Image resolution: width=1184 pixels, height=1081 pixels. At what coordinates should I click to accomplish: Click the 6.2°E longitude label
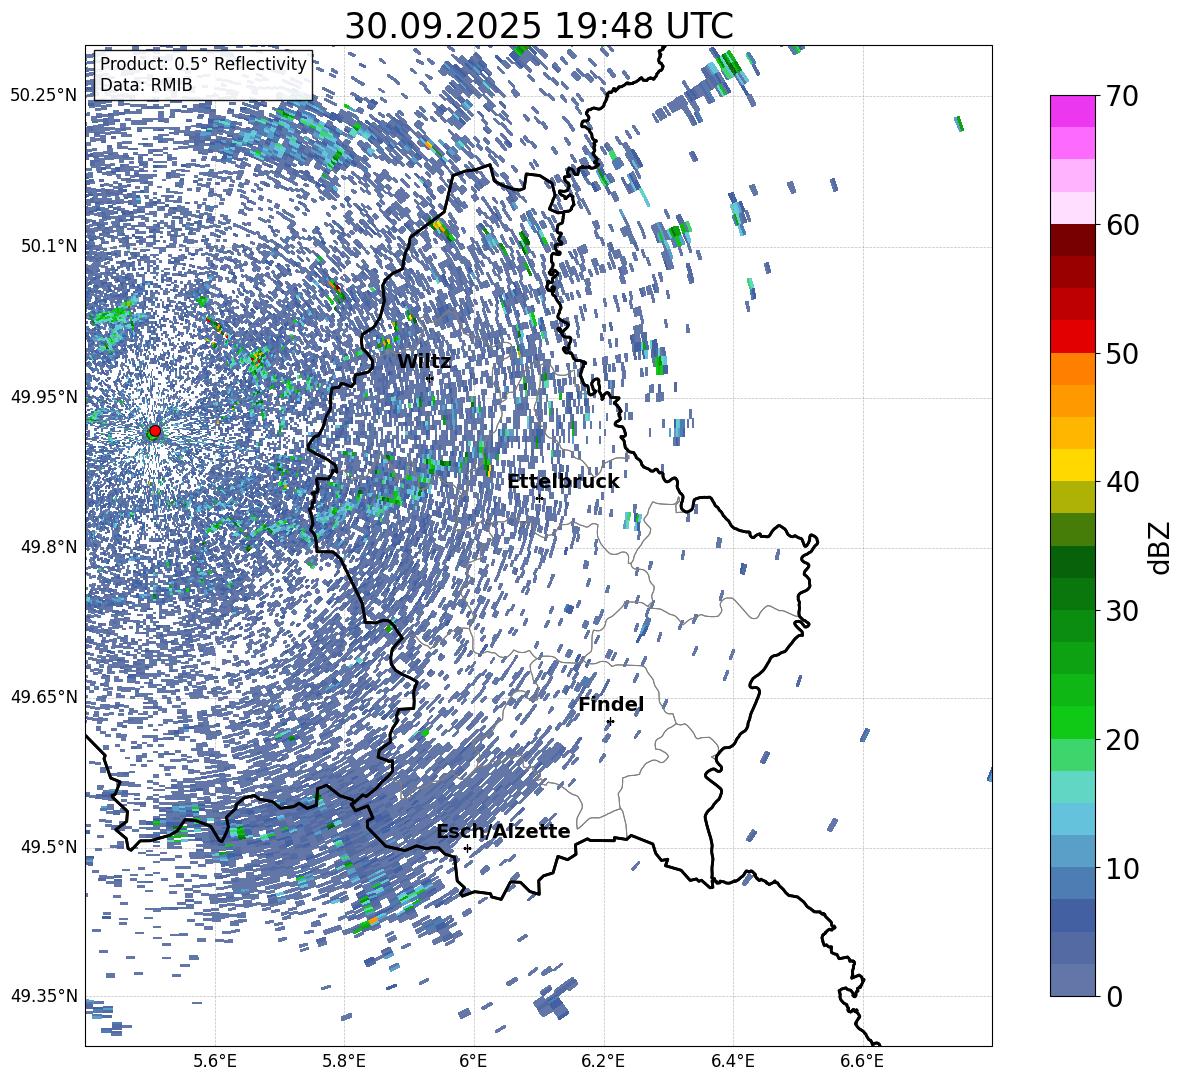603,1061
